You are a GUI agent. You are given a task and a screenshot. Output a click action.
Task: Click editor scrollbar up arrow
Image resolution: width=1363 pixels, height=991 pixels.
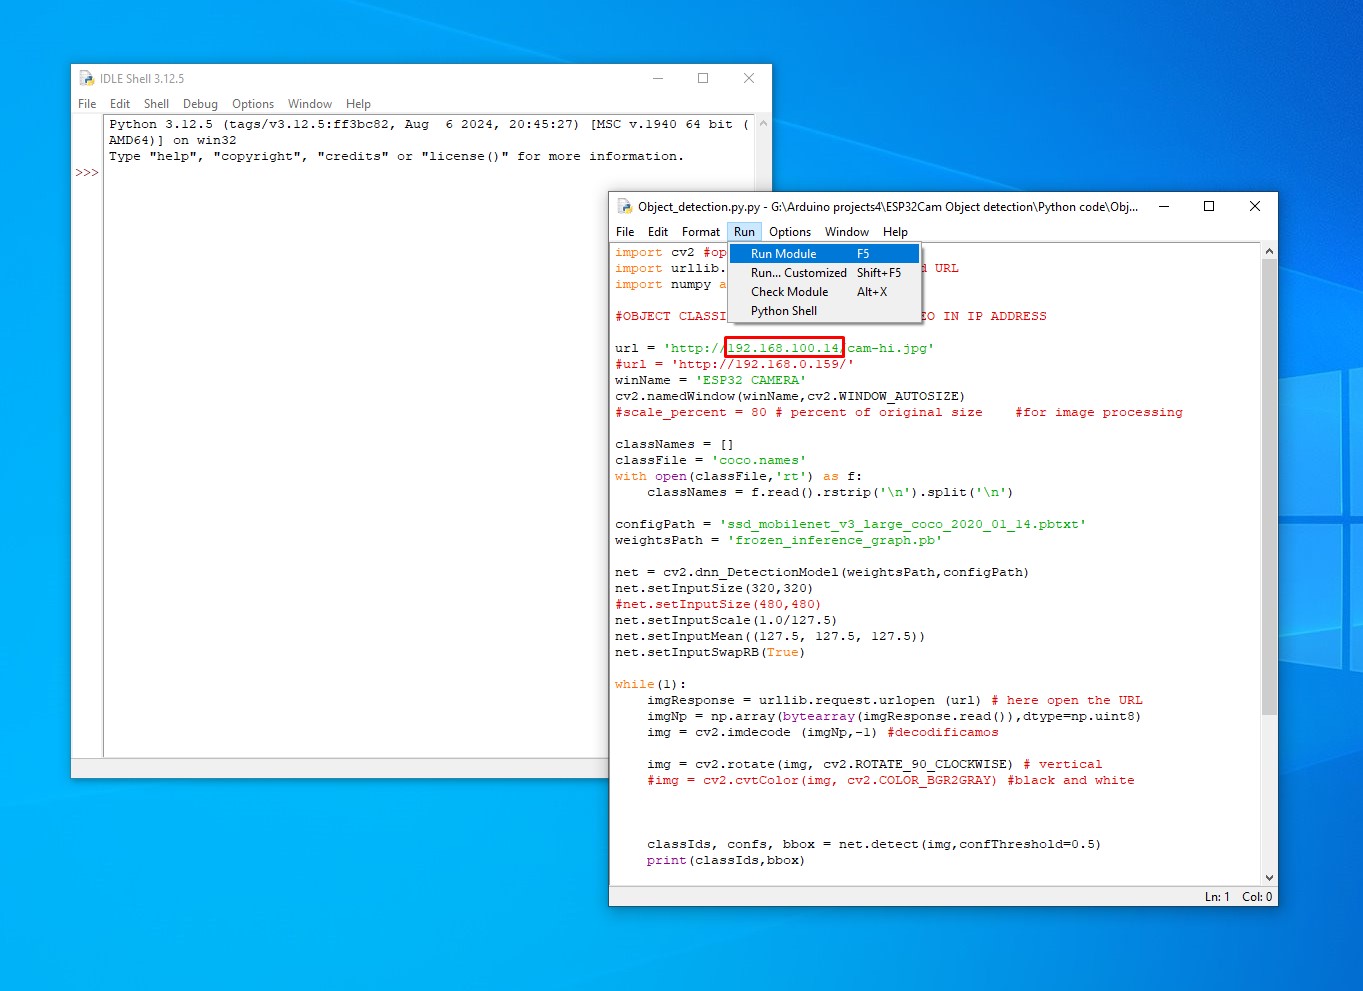(1269, 252)
